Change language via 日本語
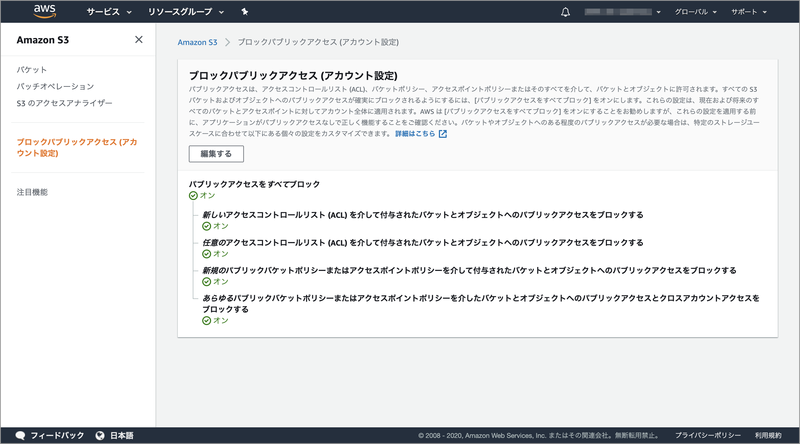This screenshot has height=444, width=800. coord(122,435)
